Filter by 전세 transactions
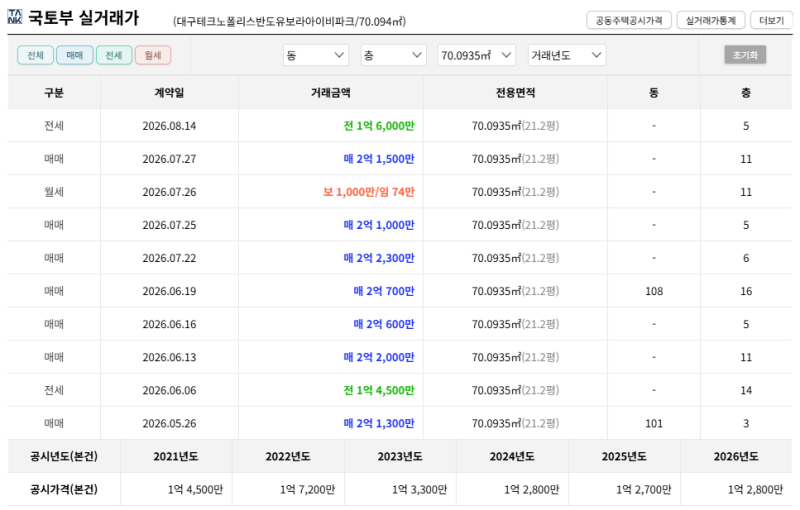Image resolution: width=800 pixels, height=510 pixels. coord(114,55)
